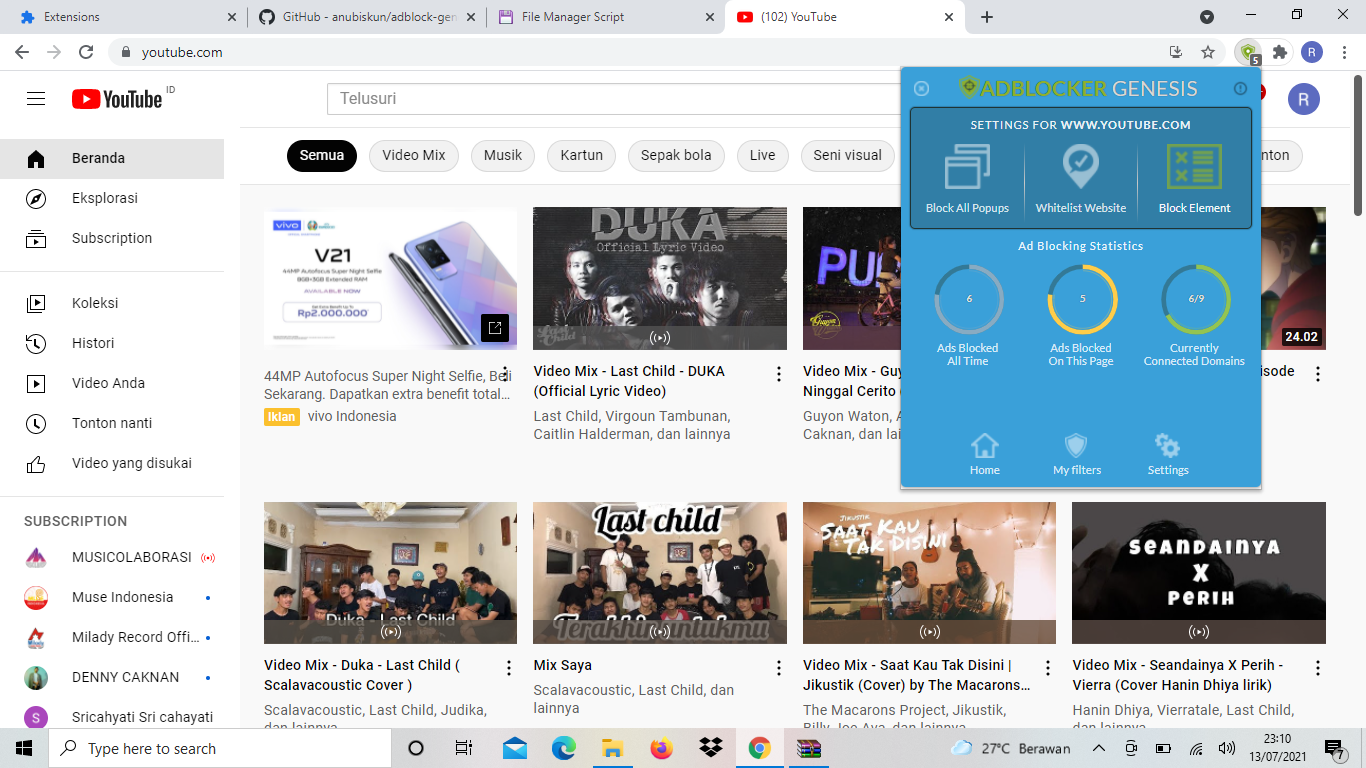This screenshot has width=1366, height=768.
Task: Click the Telusuri search field
Action: click(614, 98)
